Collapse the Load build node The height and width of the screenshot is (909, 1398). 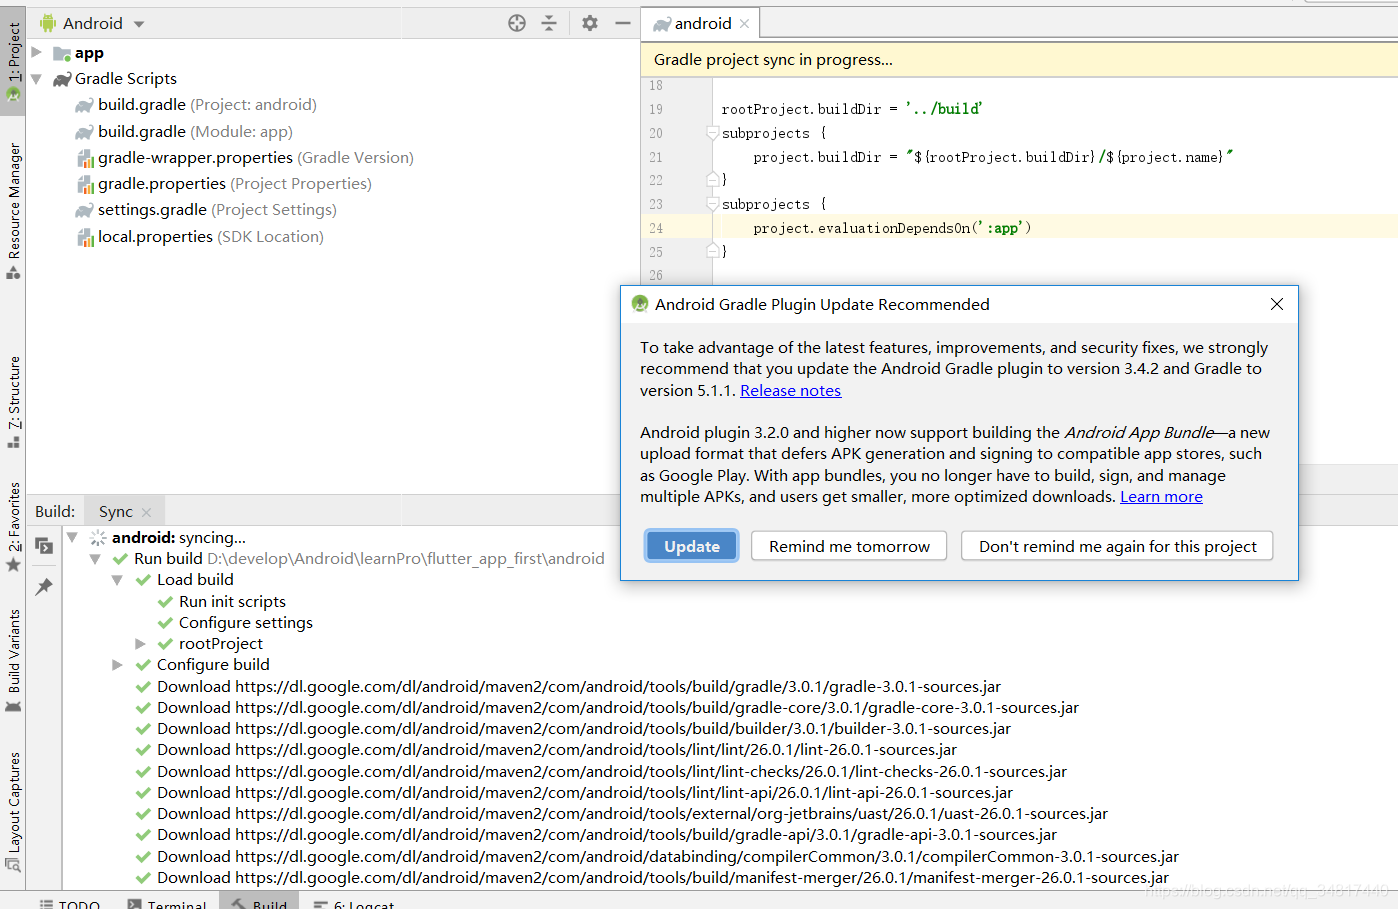pyautogui.click(x=117, y=580)
